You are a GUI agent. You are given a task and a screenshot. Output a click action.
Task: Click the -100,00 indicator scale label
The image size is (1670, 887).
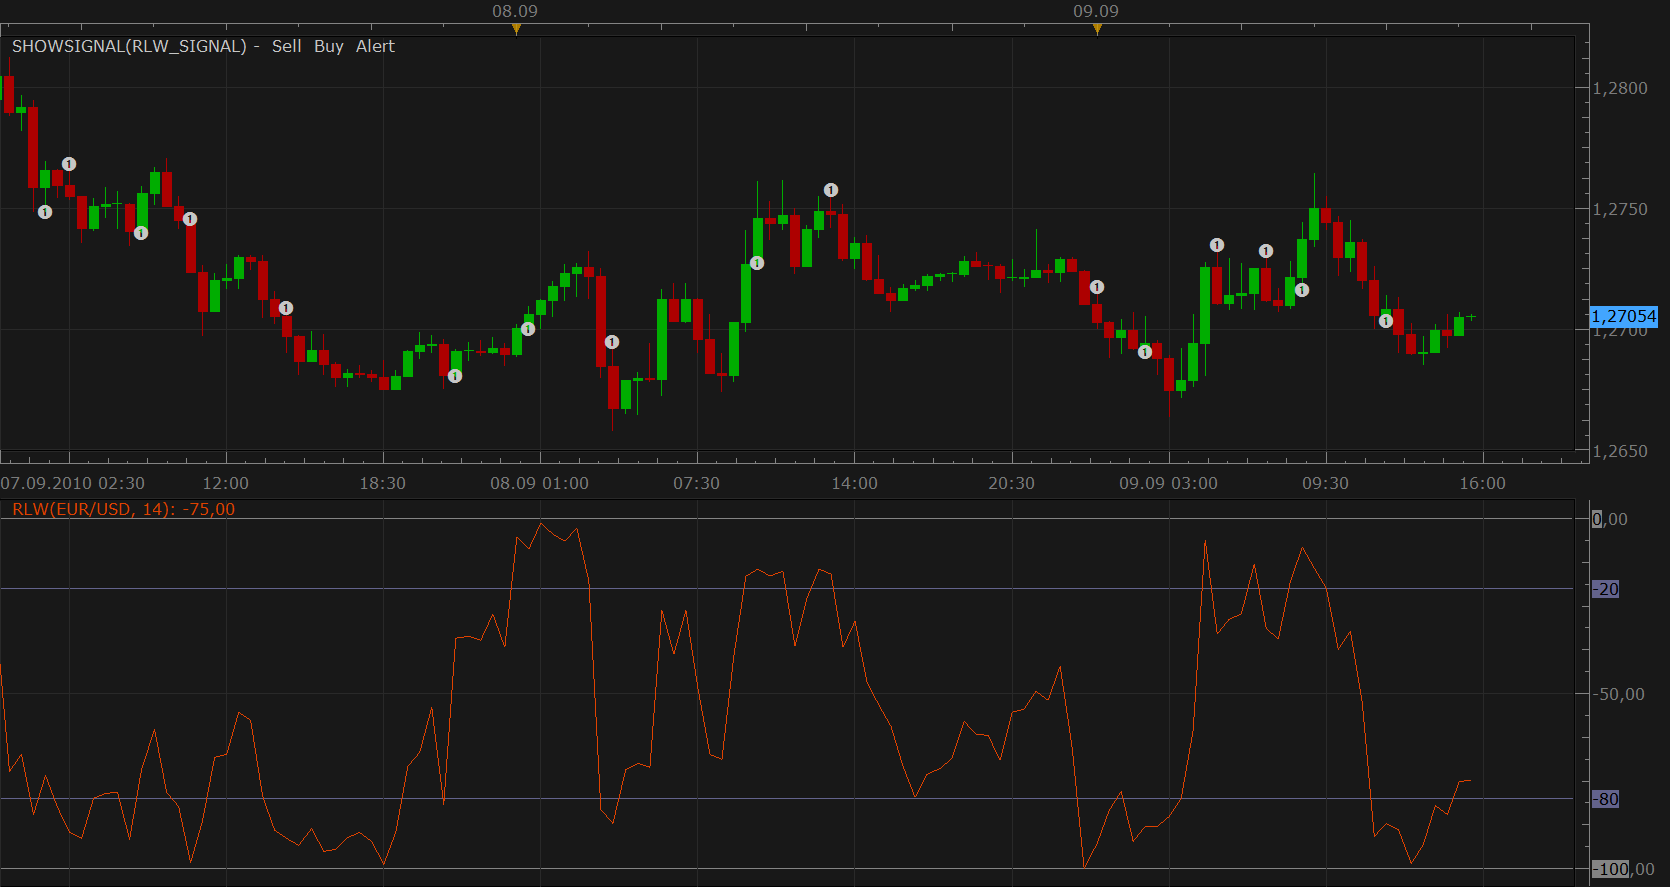[x=1623, y=869]
